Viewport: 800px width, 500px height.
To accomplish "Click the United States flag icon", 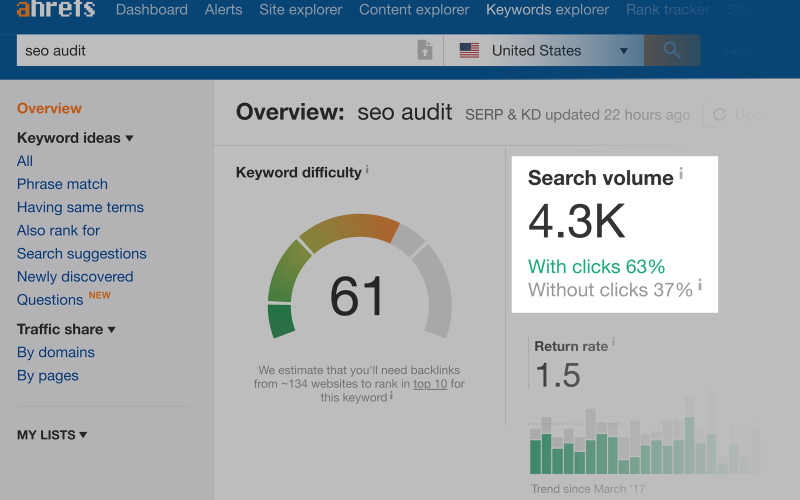I will (469, 50).
